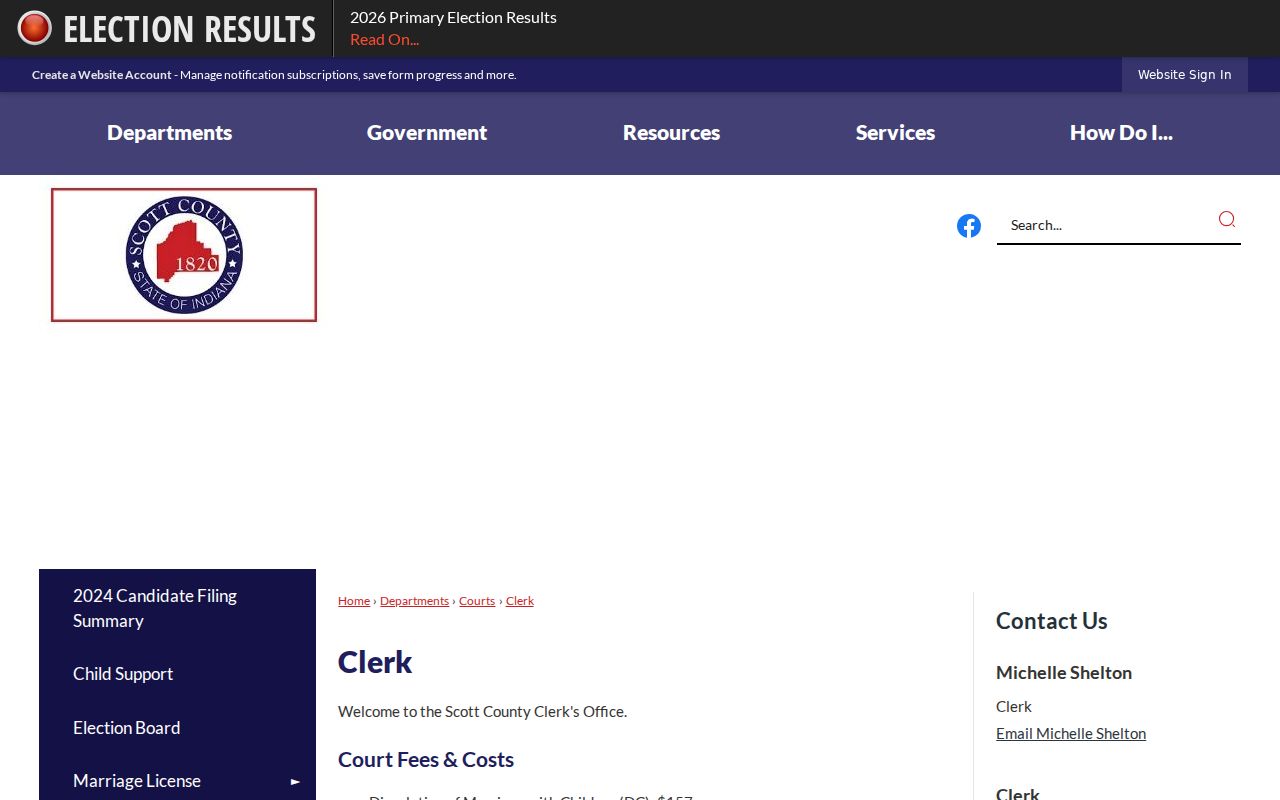
Task: Click the Scott County seal logo
Action: click(184, 255)
